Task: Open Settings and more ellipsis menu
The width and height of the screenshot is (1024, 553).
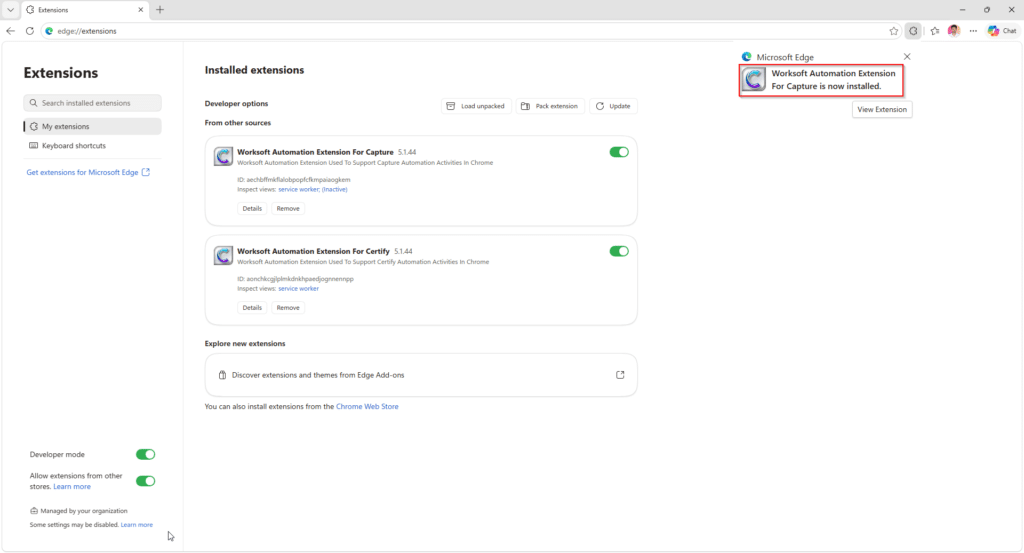Action: click(x=973, y=31)
